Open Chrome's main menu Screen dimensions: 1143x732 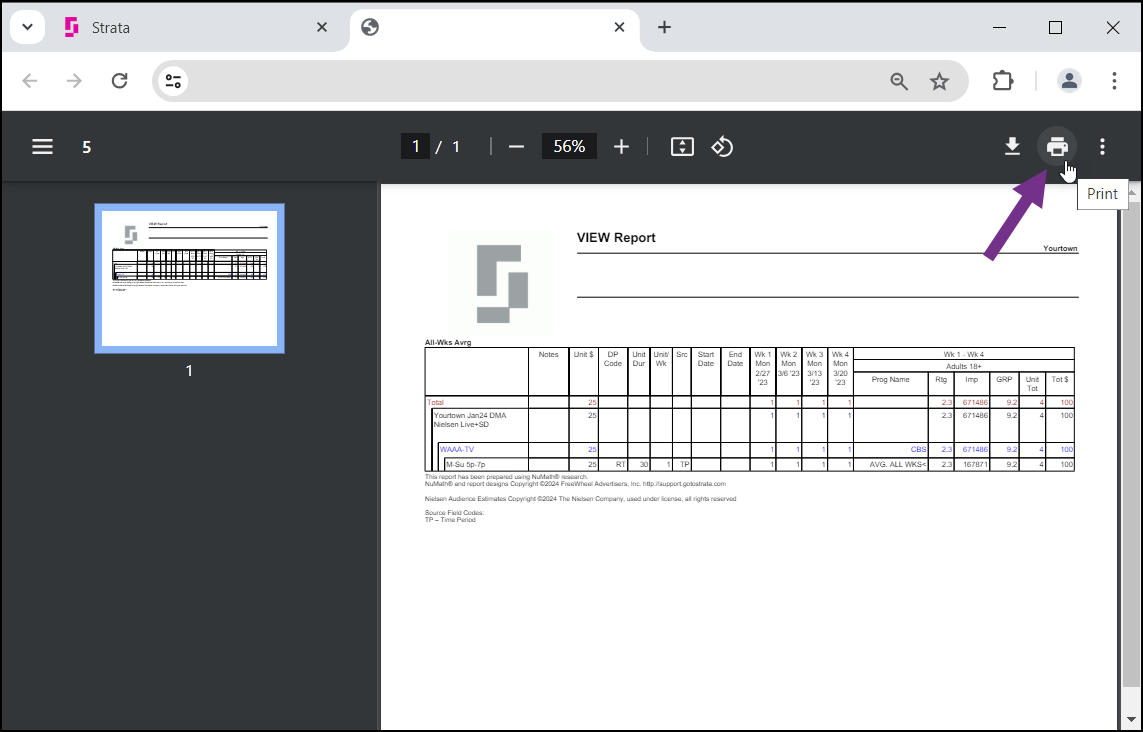pyautogui.click(x=1115, y=80)
